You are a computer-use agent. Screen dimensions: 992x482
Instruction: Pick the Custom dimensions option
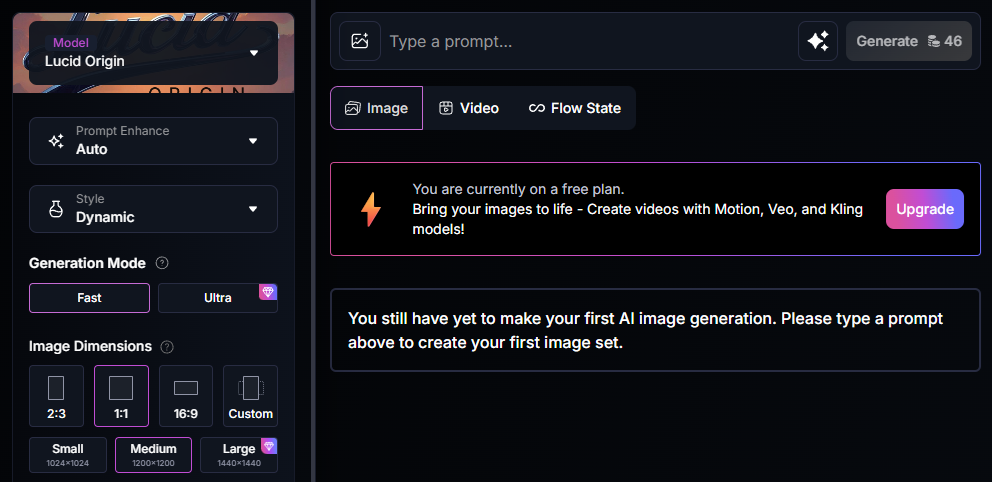coord(250,396)
